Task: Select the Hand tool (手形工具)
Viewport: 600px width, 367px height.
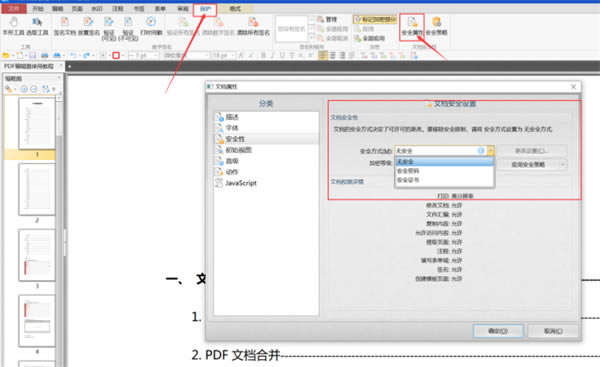Action: (x=13, y=26)
